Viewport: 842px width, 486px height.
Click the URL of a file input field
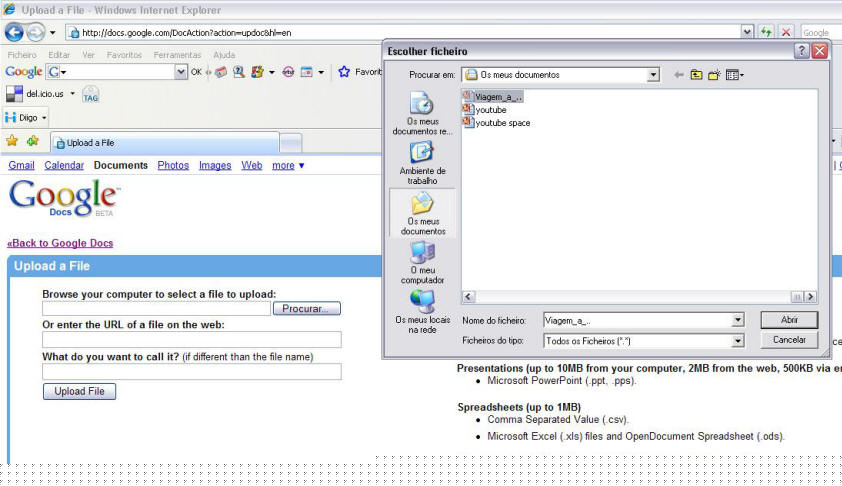click(192, 339)
